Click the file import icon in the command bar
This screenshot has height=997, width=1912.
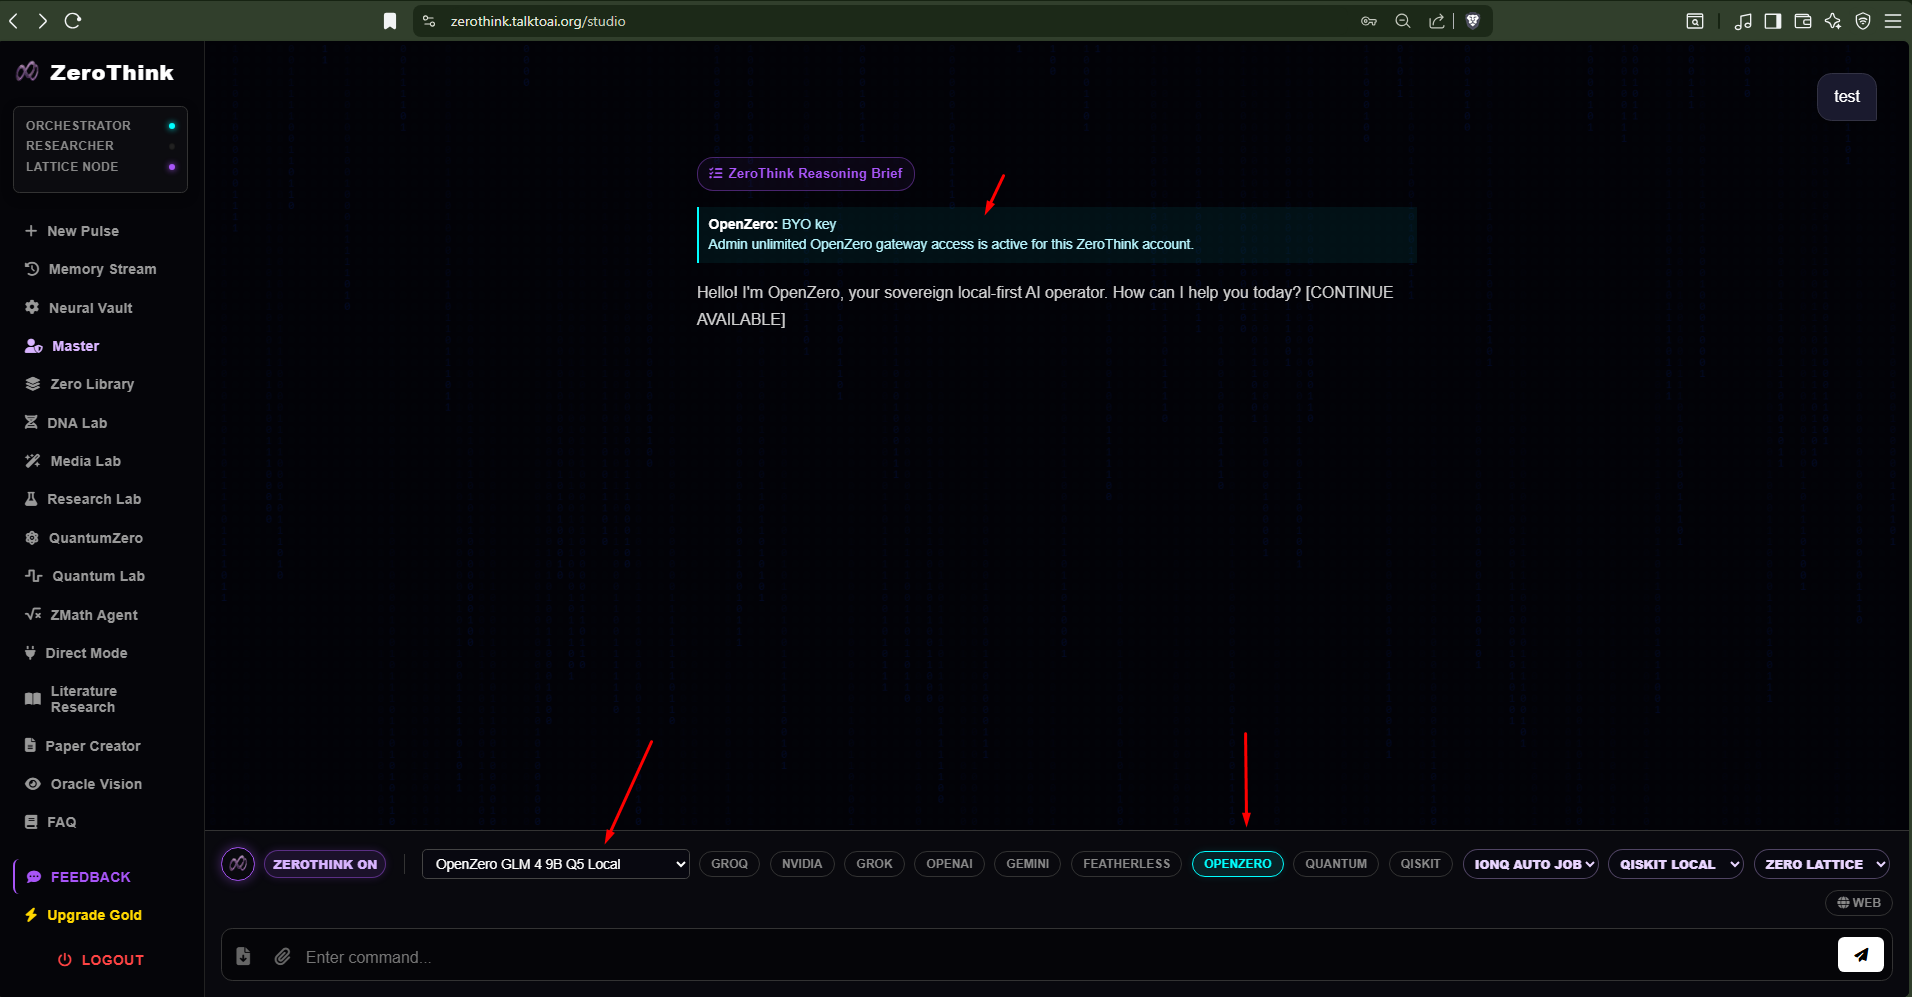243,957
